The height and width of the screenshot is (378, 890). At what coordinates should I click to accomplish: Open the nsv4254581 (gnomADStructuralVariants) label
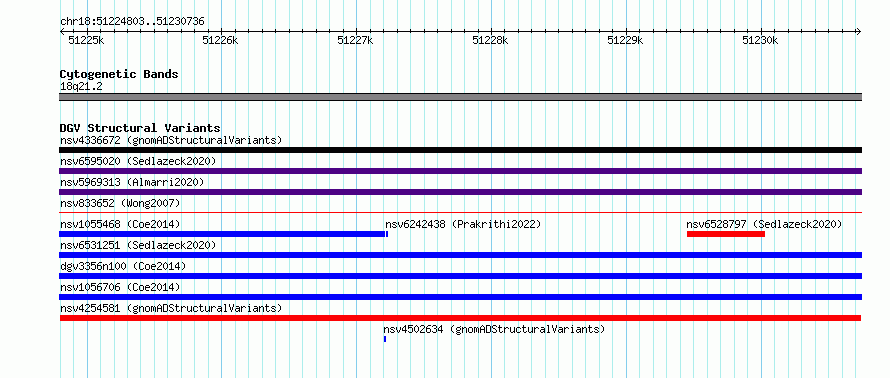171,308
